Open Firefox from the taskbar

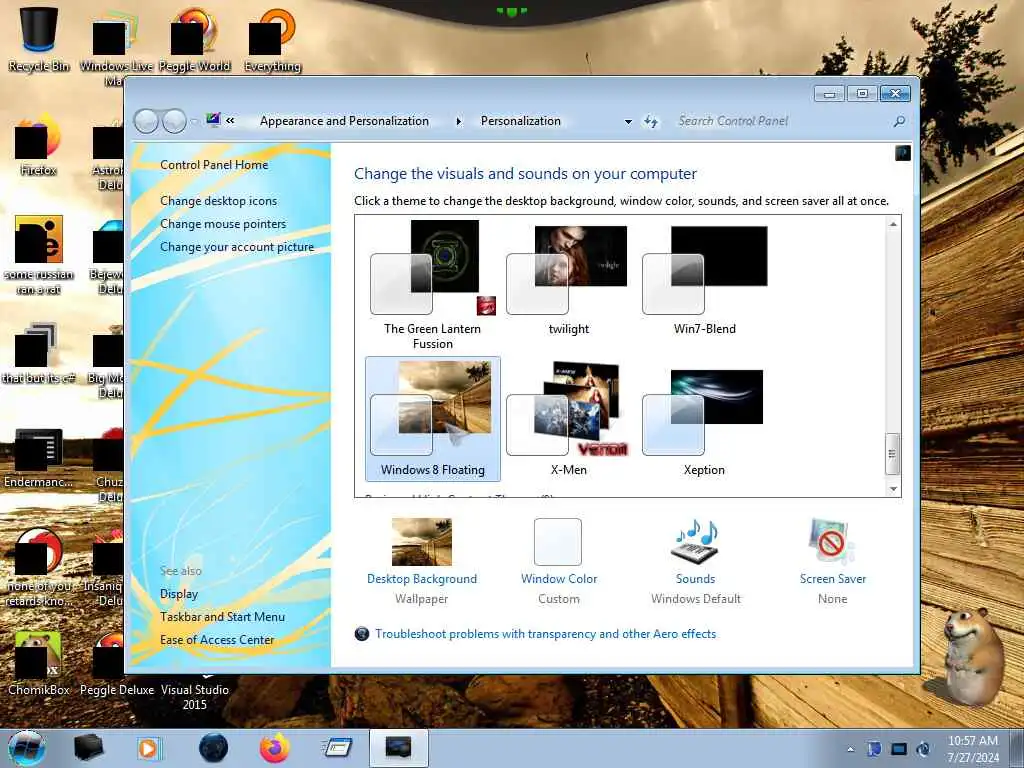(274, 748)
